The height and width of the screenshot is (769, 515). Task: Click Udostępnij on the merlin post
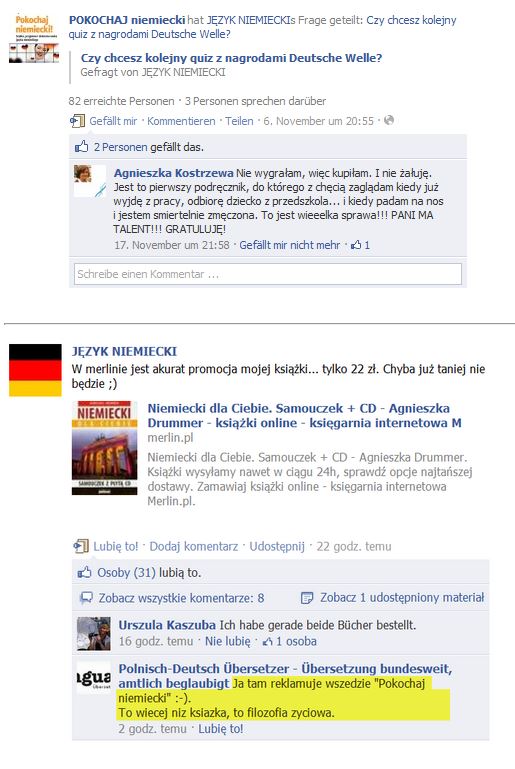point(277,546)
